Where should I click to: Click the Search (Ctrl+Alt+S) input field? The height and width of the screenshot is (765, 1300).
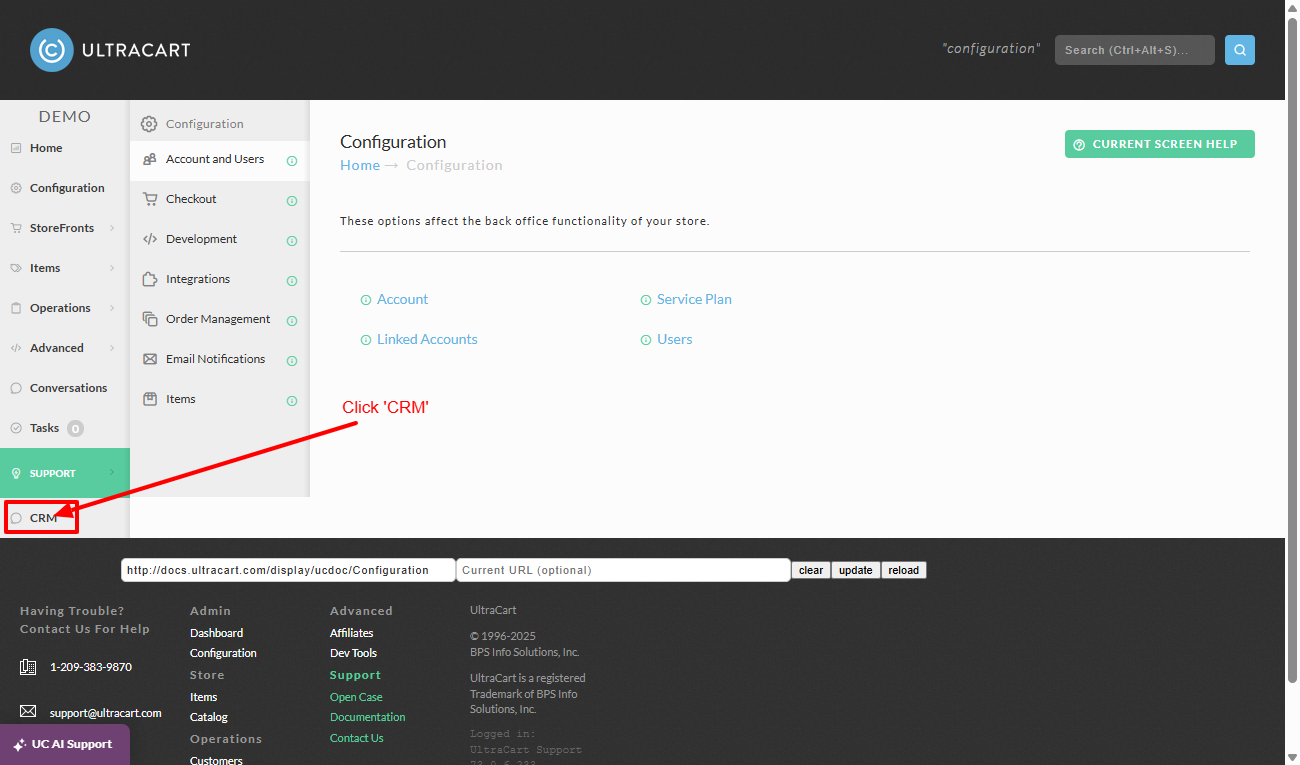1135,50
